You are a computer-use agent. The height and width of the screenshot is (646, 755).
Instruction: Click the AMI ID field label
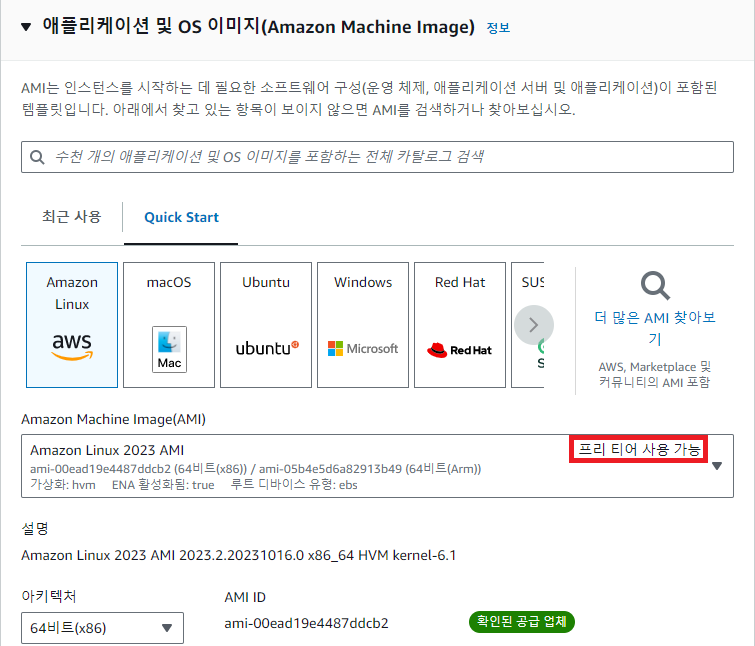(245, 597)
